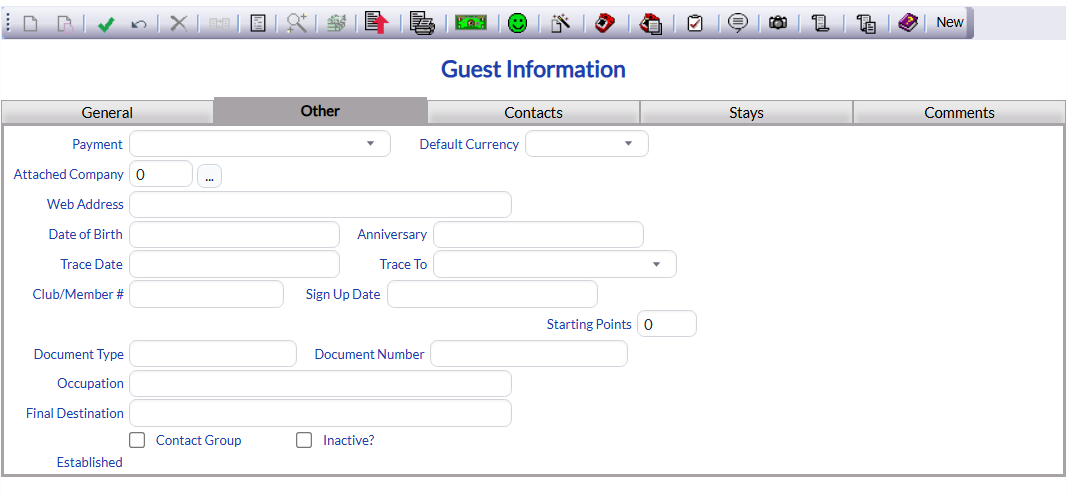Click the printer documents icon
Viewport: 1067px width, 496px height.
click(x=422, y=23)
